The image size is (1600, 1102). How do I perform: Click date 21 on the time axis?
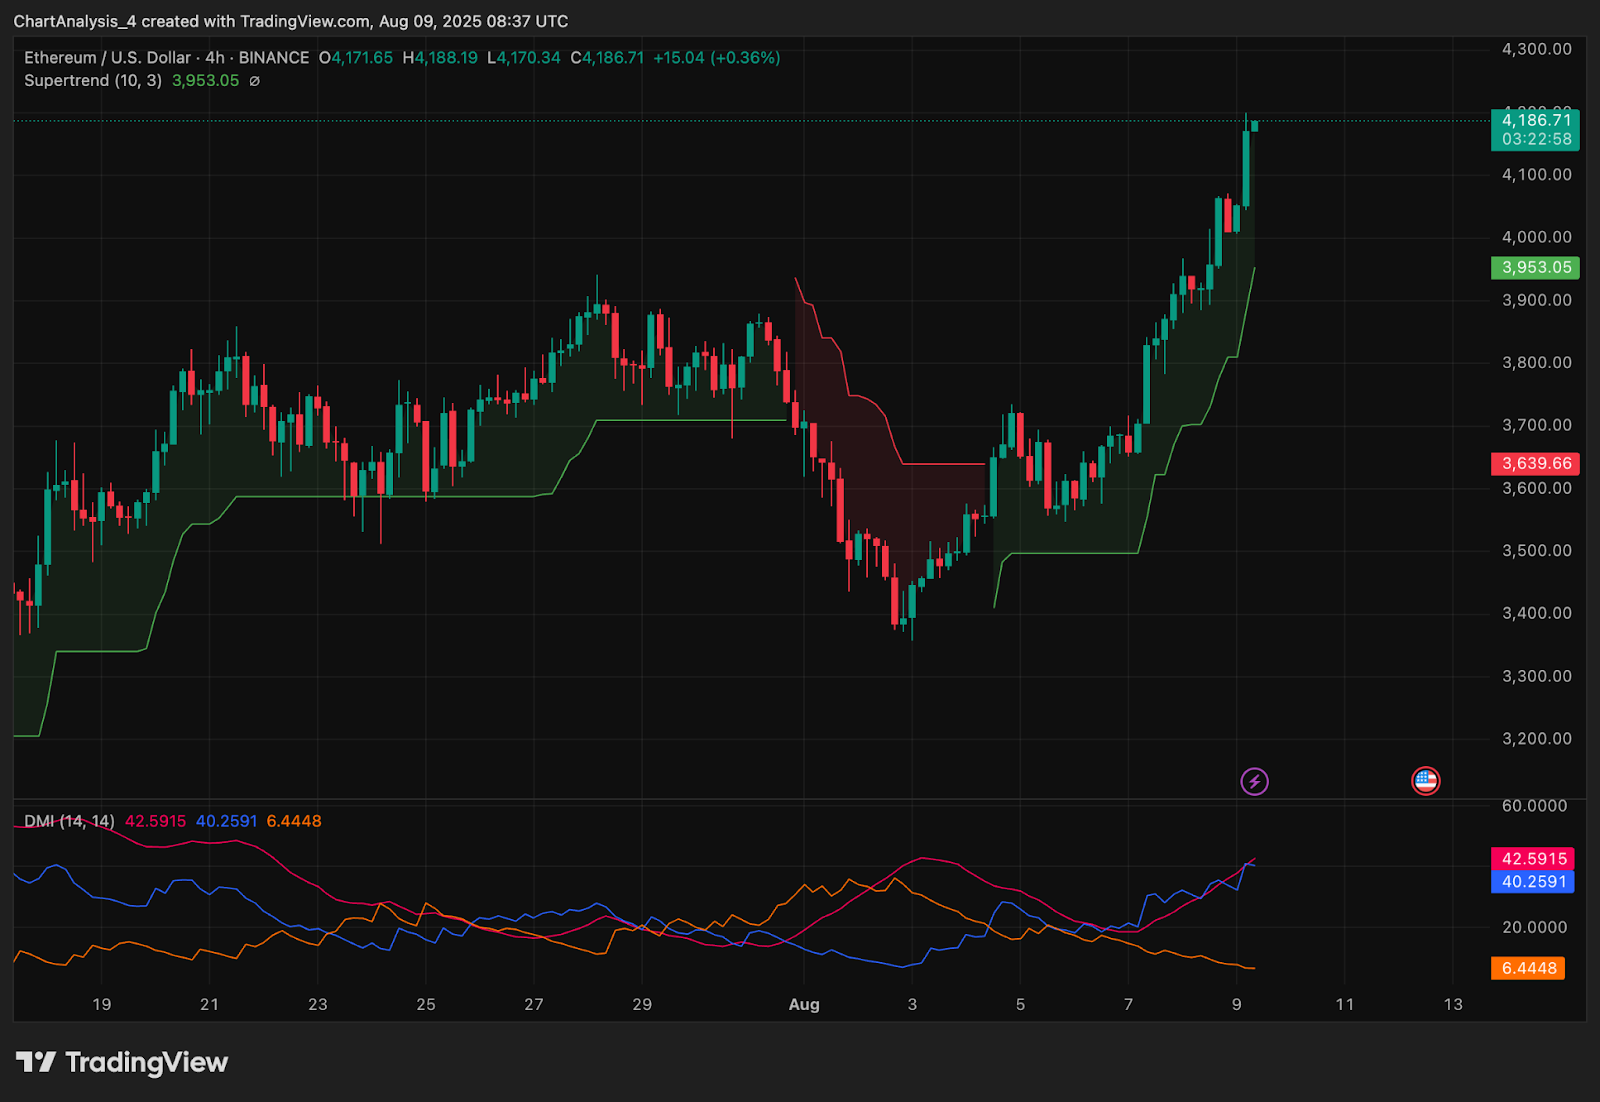point(209,1004)
